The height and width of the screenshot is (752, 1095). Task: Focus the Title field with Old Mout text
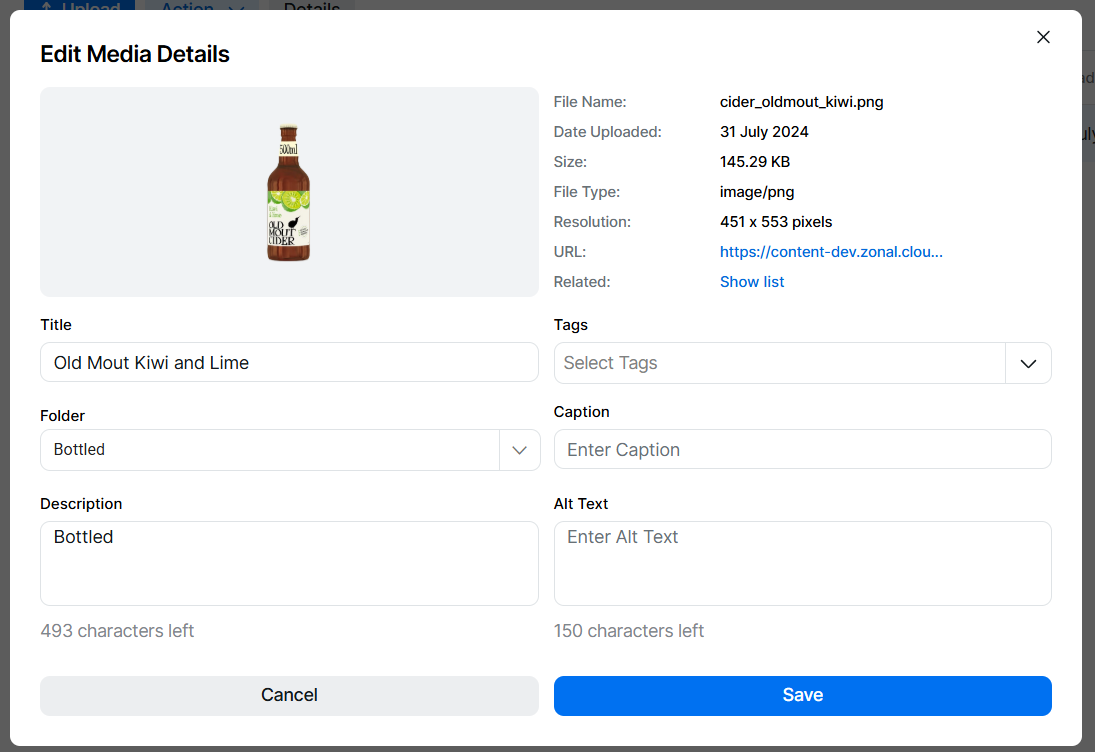289,363
